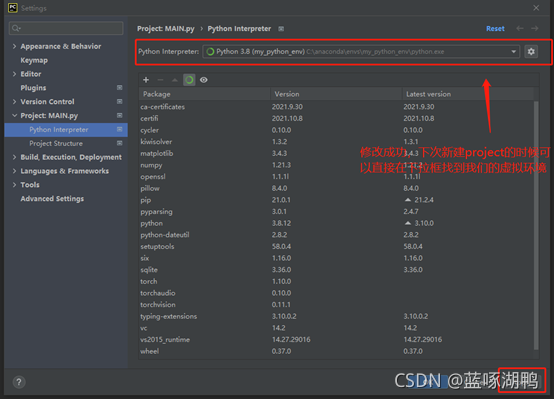Open the Plugins settings page
The width and height of the screenshot is (554, 399).
[x=33, y=88]
